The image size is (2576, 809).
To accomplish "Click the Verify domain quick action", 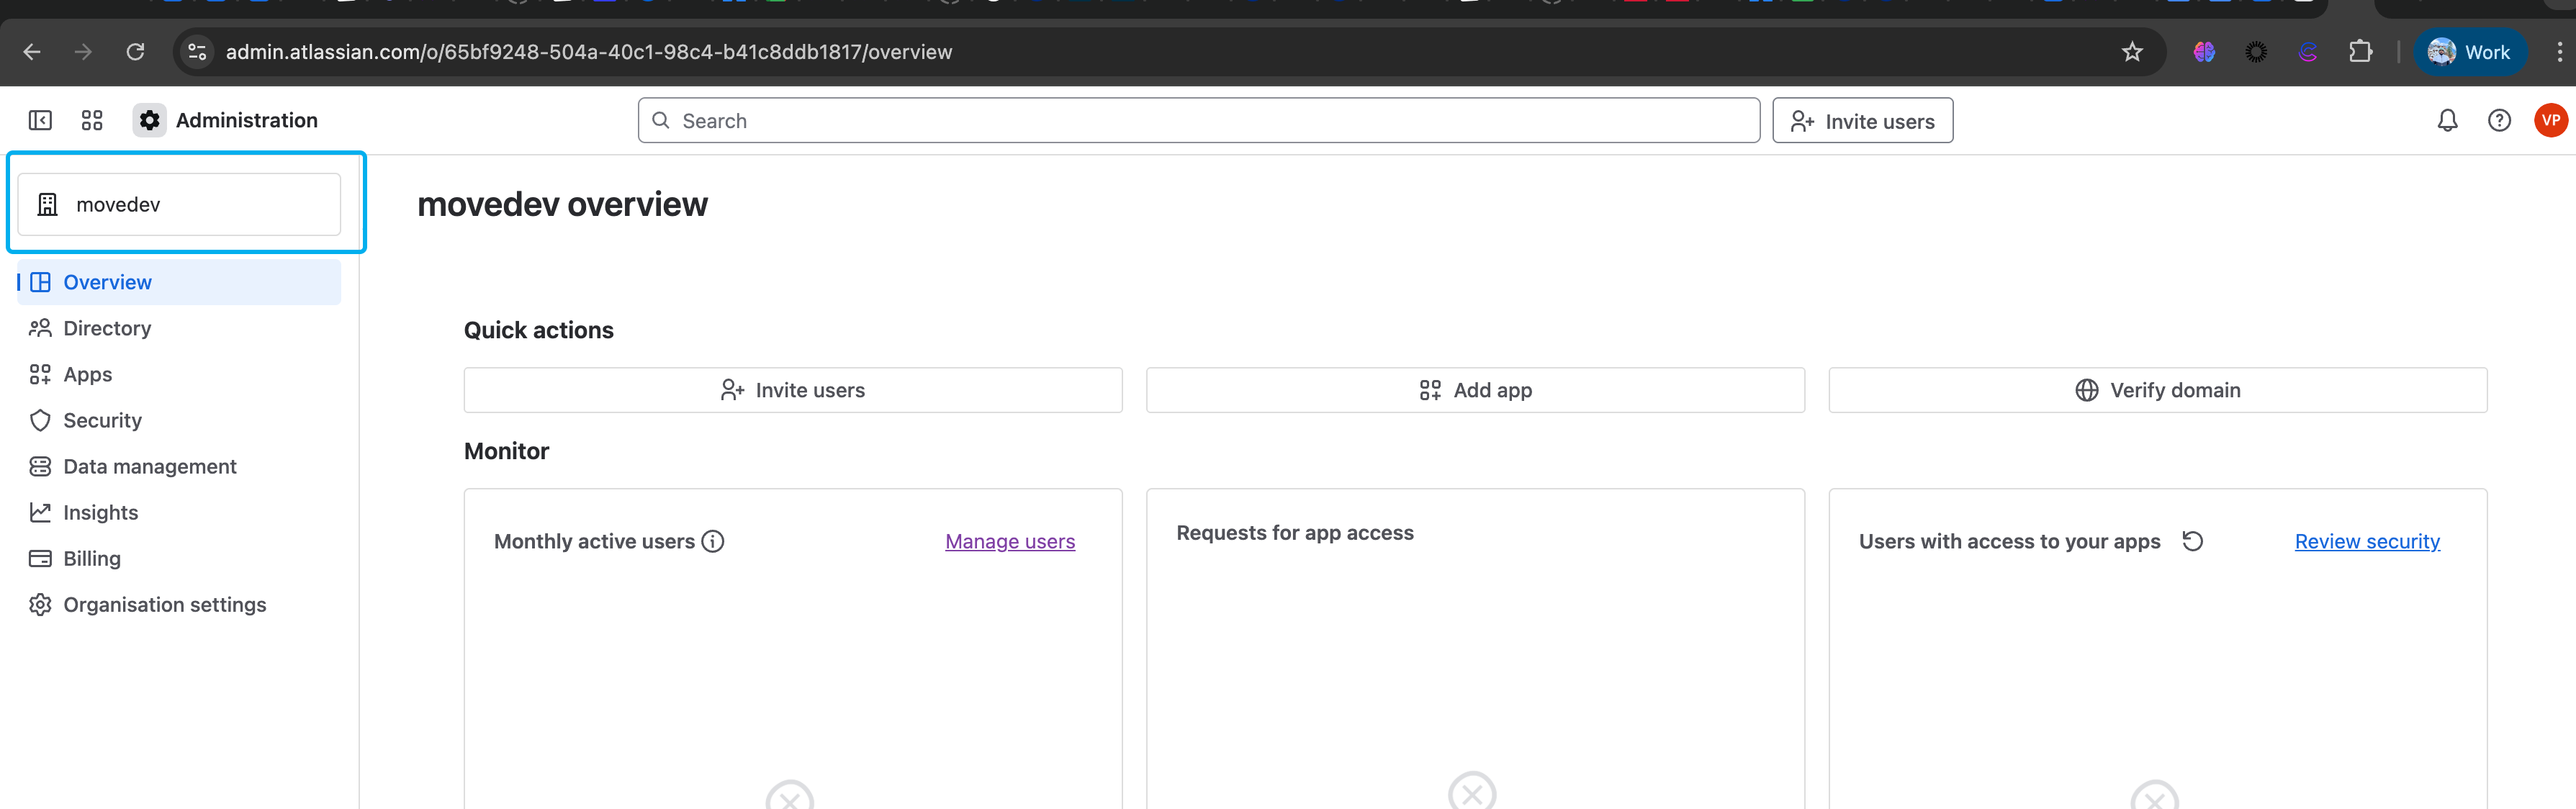I will pyautogui.click(x=2157, y=390).
